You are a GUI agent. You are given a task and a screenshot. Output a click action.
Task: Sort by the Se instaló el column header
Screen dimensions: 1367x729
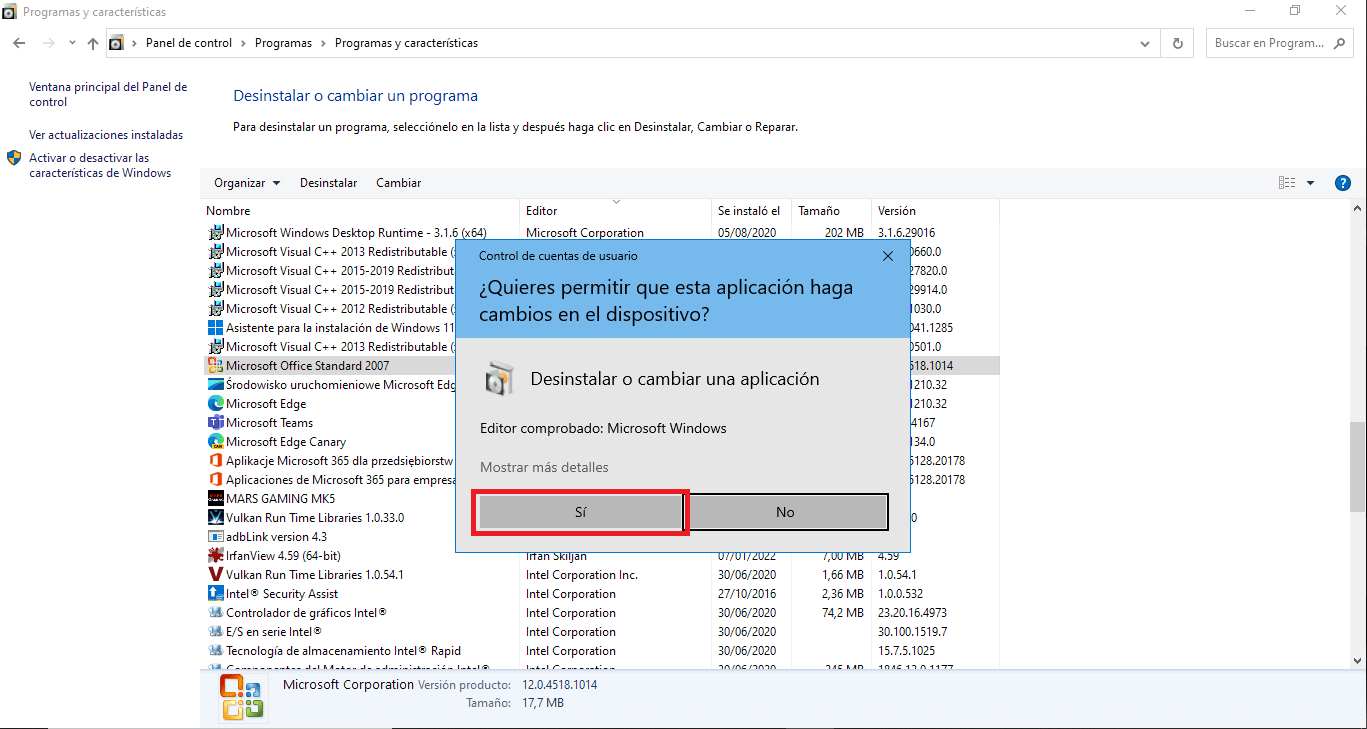click(x=751, y=211)
